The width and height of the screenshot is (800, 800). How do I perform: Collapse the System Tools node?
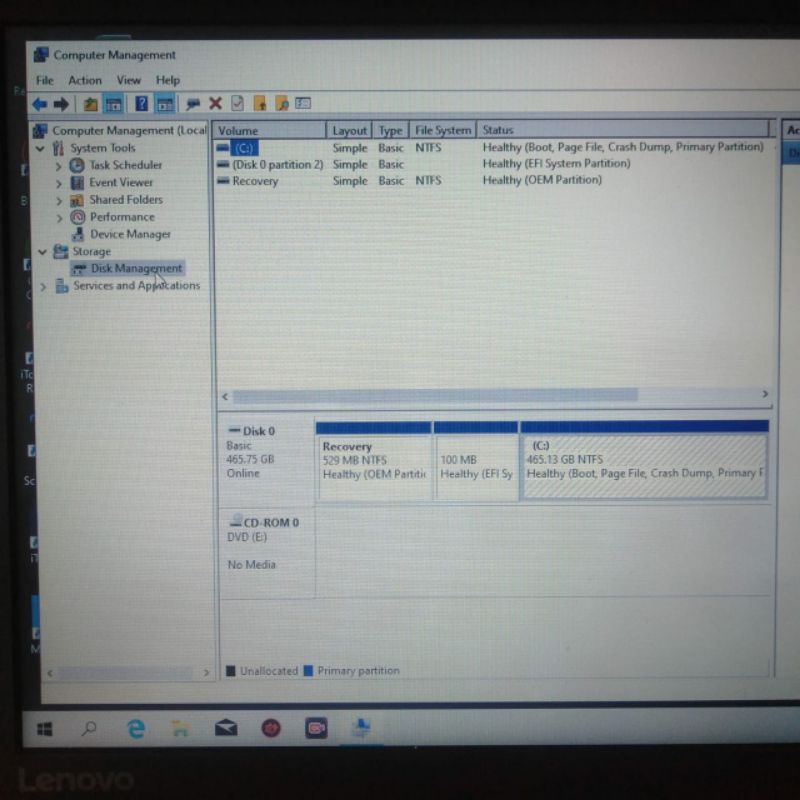40,148
